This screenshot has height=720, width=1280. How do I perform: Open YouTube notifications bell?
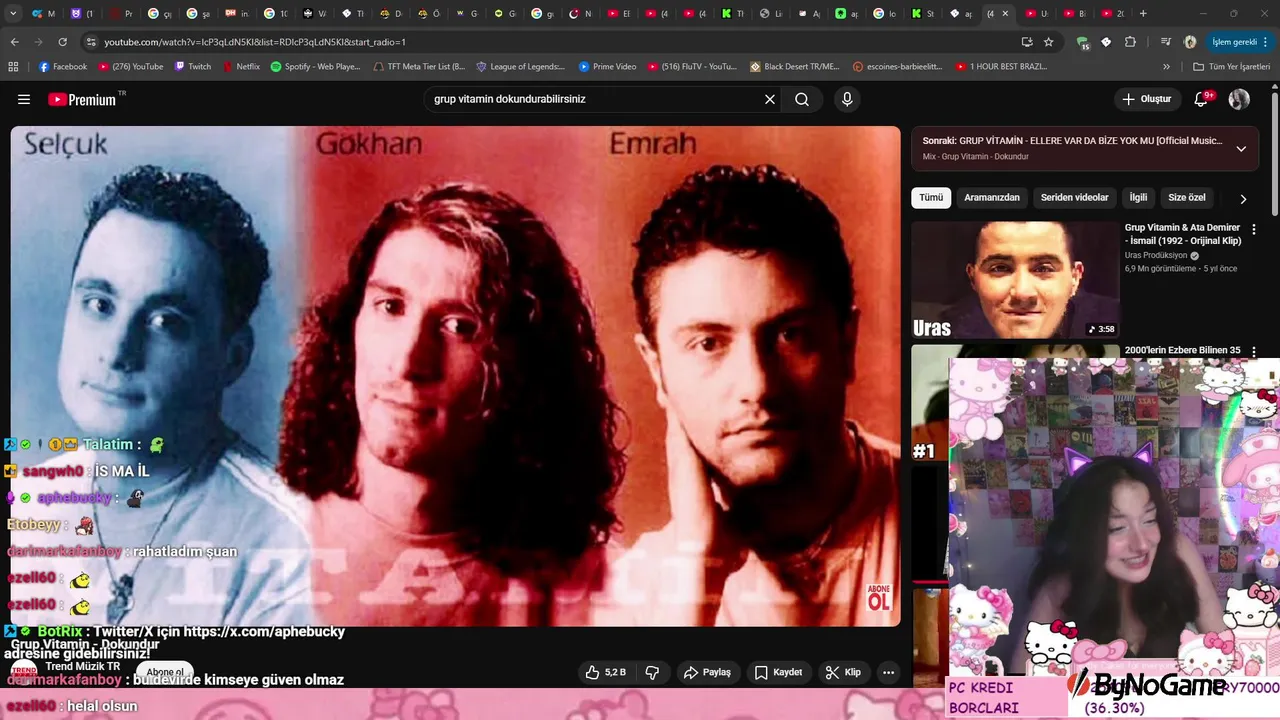[1202, 99]
